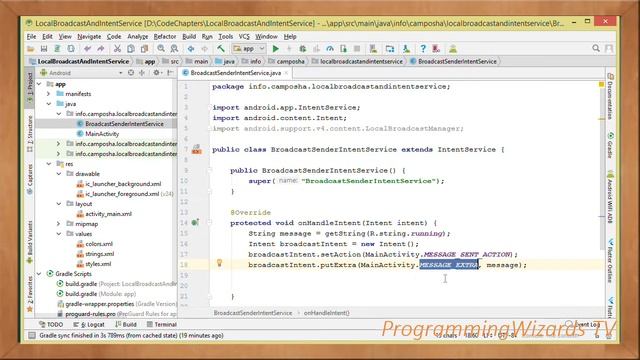
Task: Collapse the drawable folder
Action: click(59, 174)
